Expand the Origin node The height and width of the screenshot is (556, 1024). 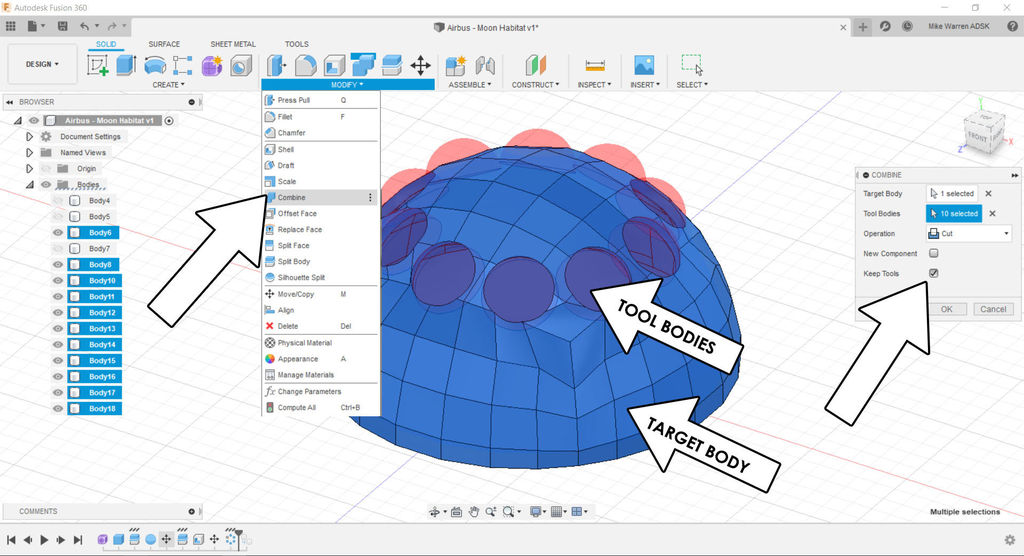pyautogui.click(x=29, y=169)
